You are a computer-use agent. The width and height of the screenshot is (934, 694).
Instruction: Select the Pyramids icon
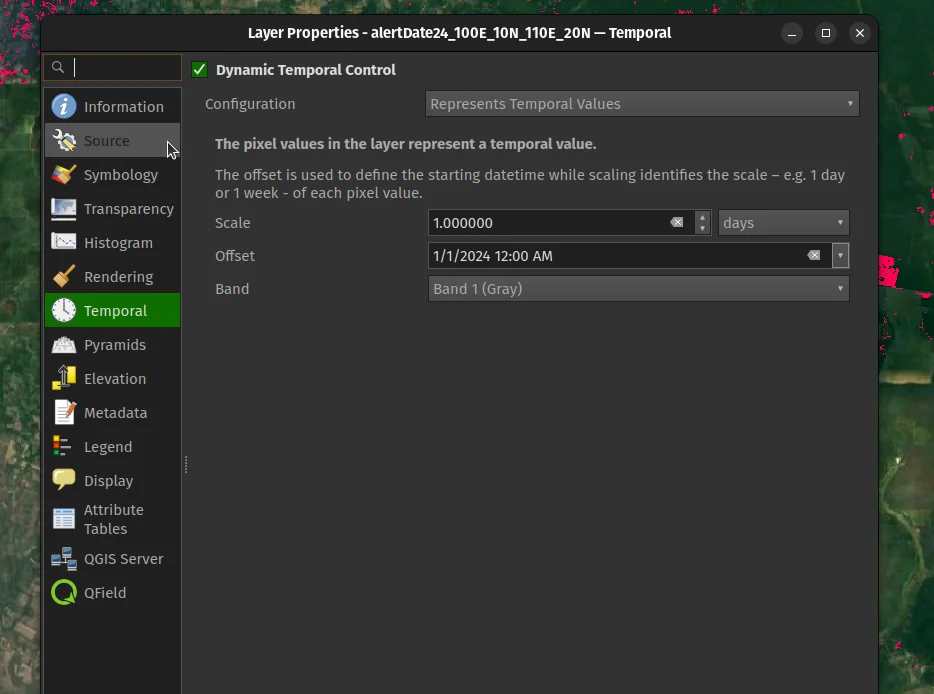click(64, 345)
